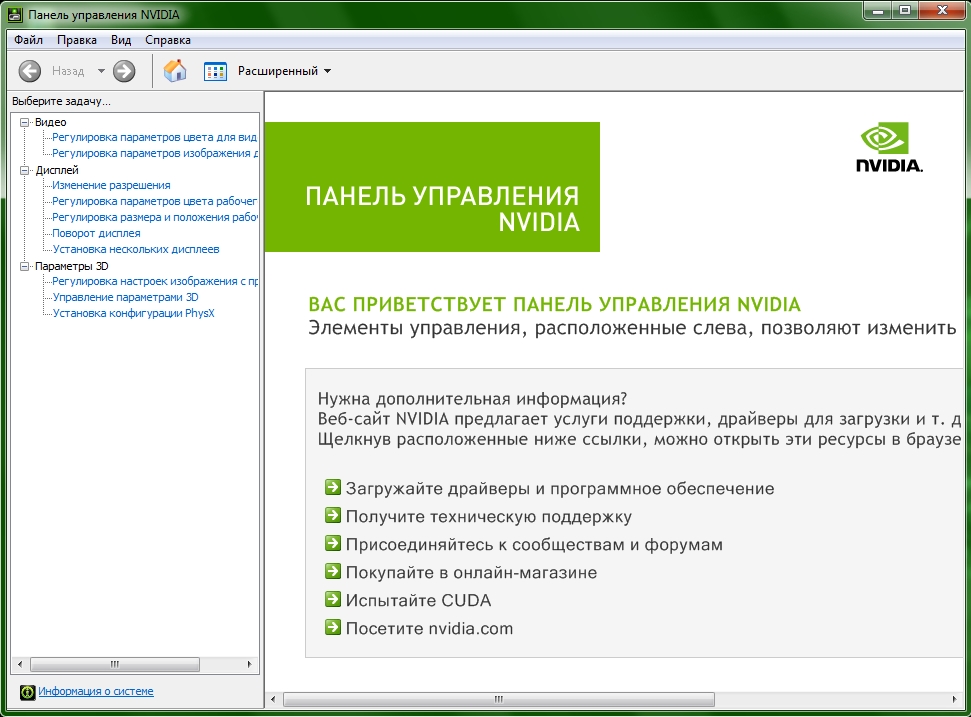Open the Справка menu
971x717 pixels.
pyautogui.click(x=167, y=40)
